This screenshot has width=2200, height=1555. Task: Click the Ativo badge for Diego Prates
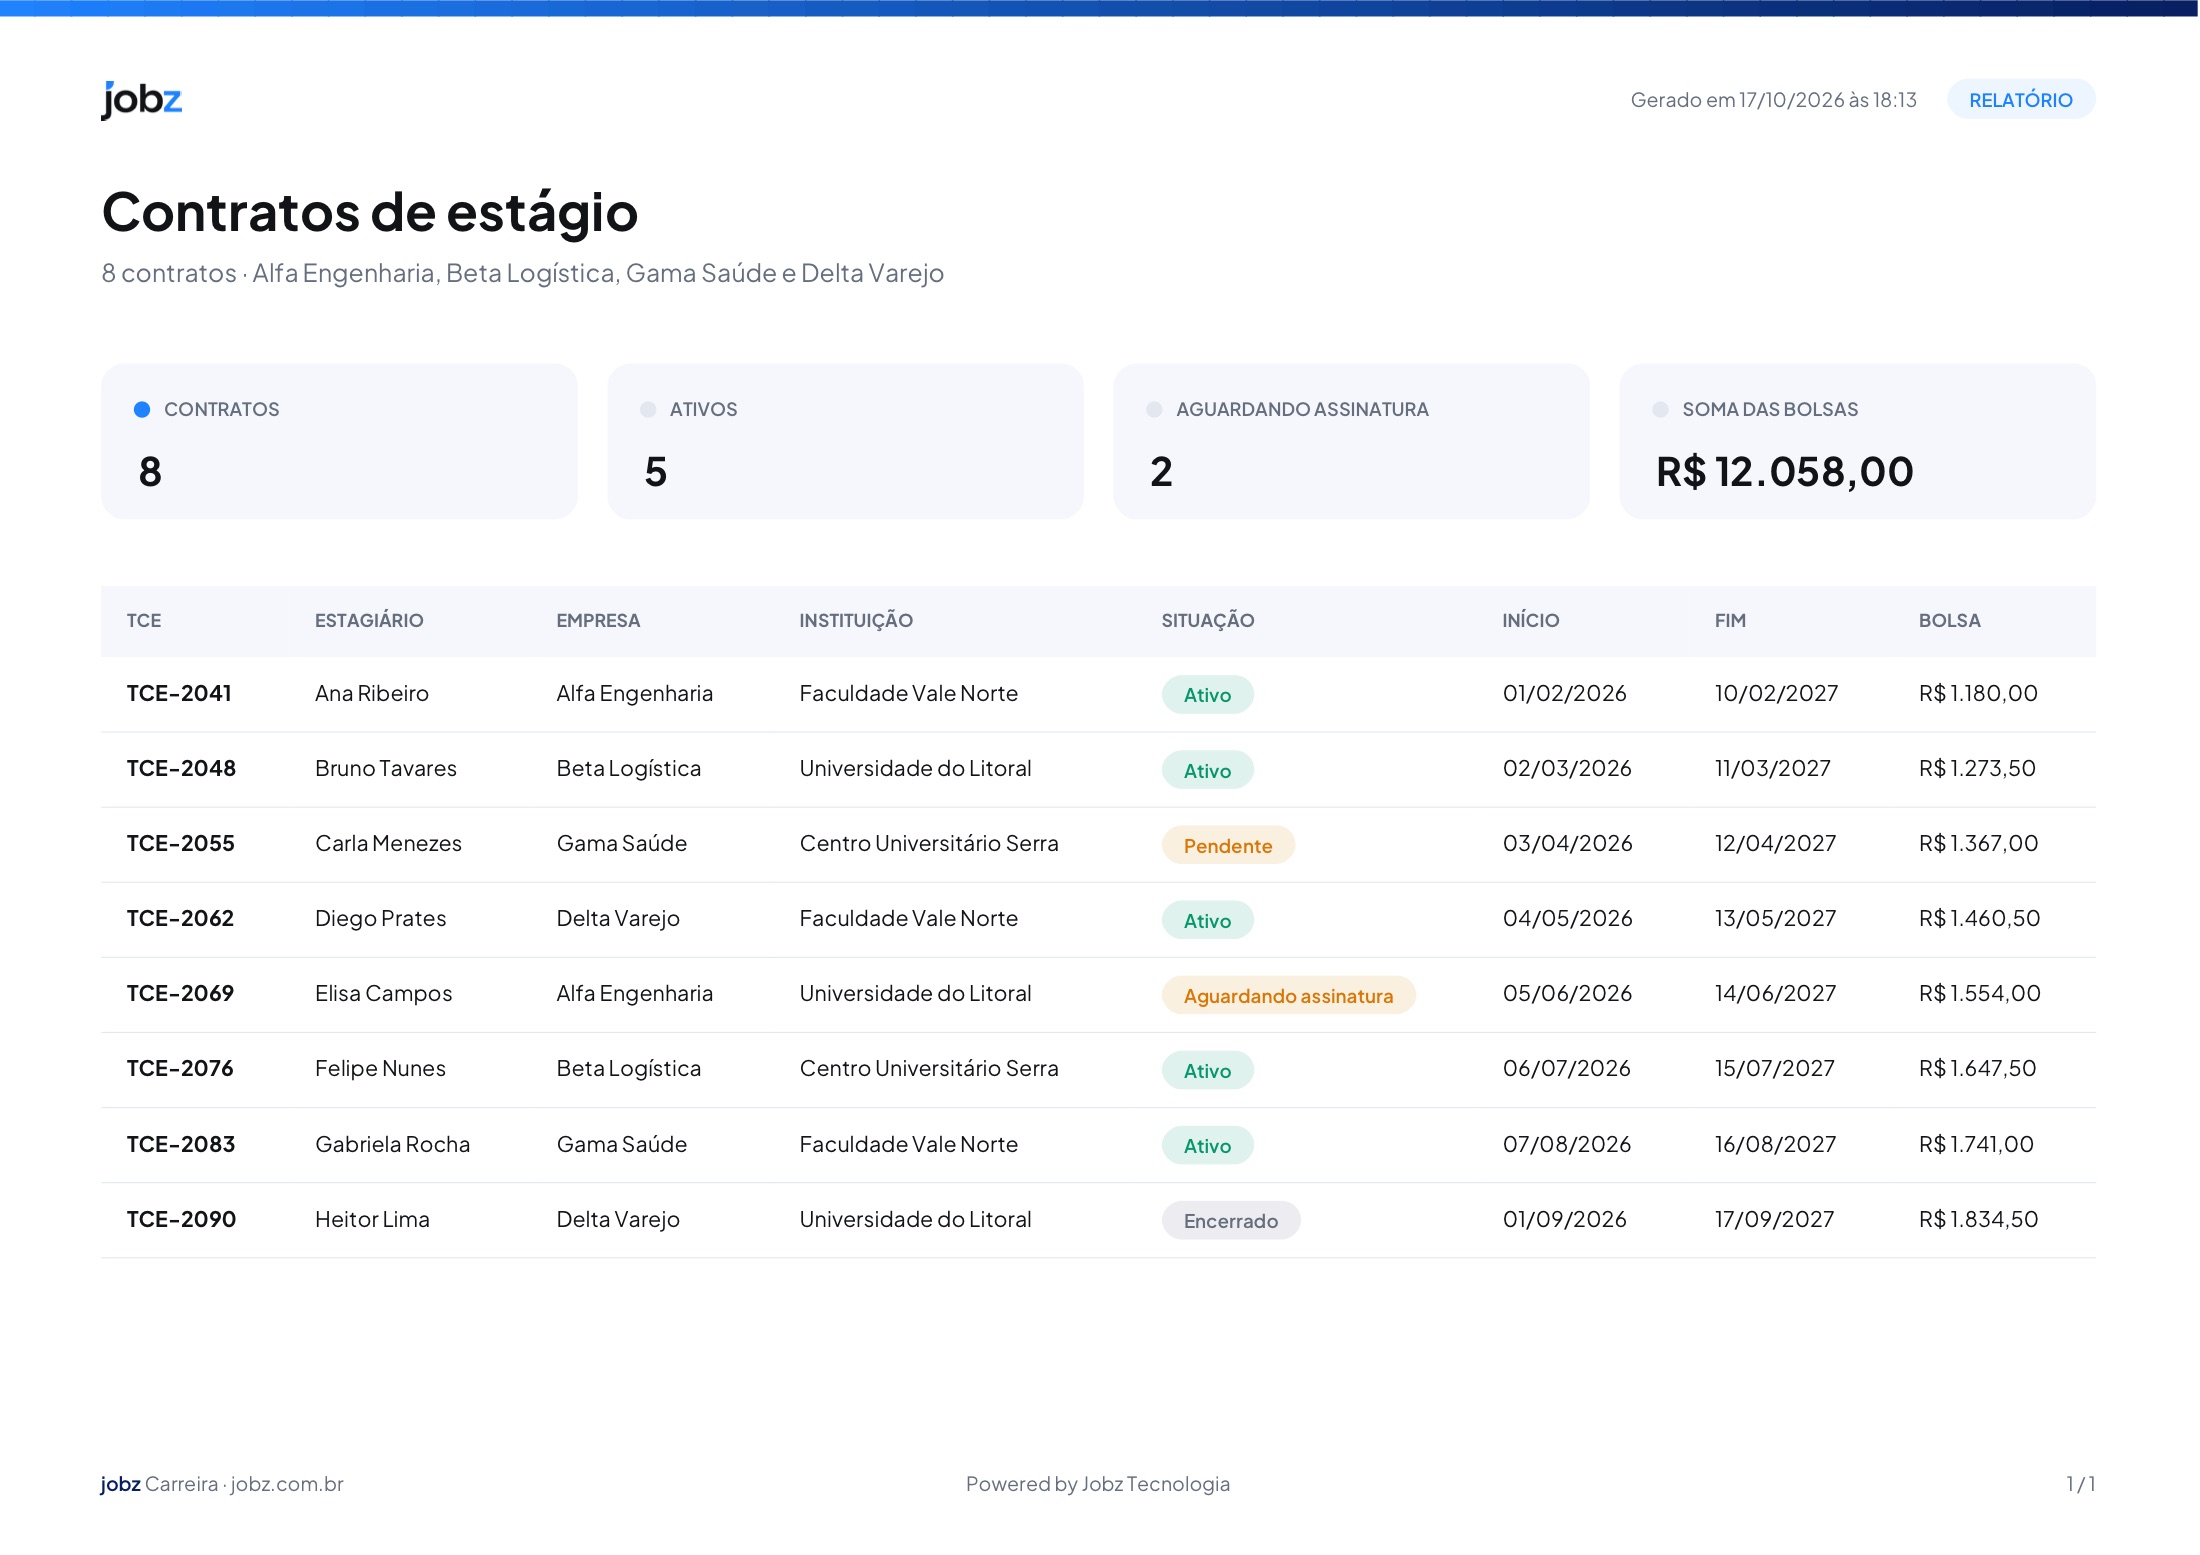tap(1207, 920)
